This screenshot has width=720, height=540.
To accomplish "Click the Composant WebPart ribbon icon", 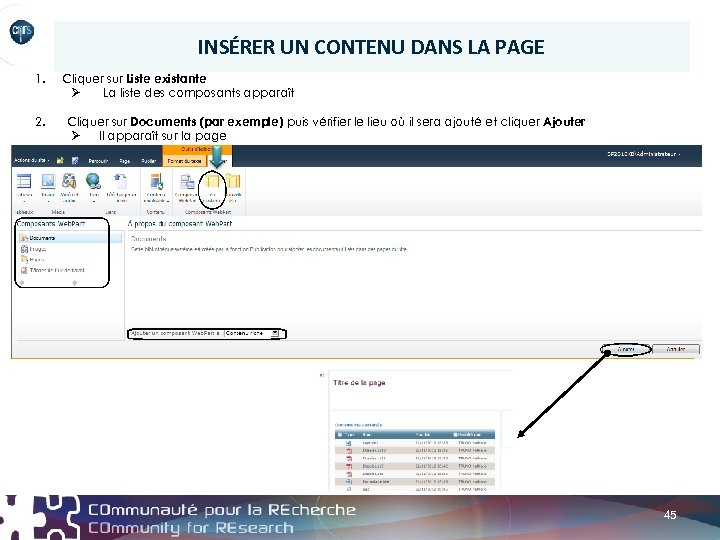I will pos(187,182).
